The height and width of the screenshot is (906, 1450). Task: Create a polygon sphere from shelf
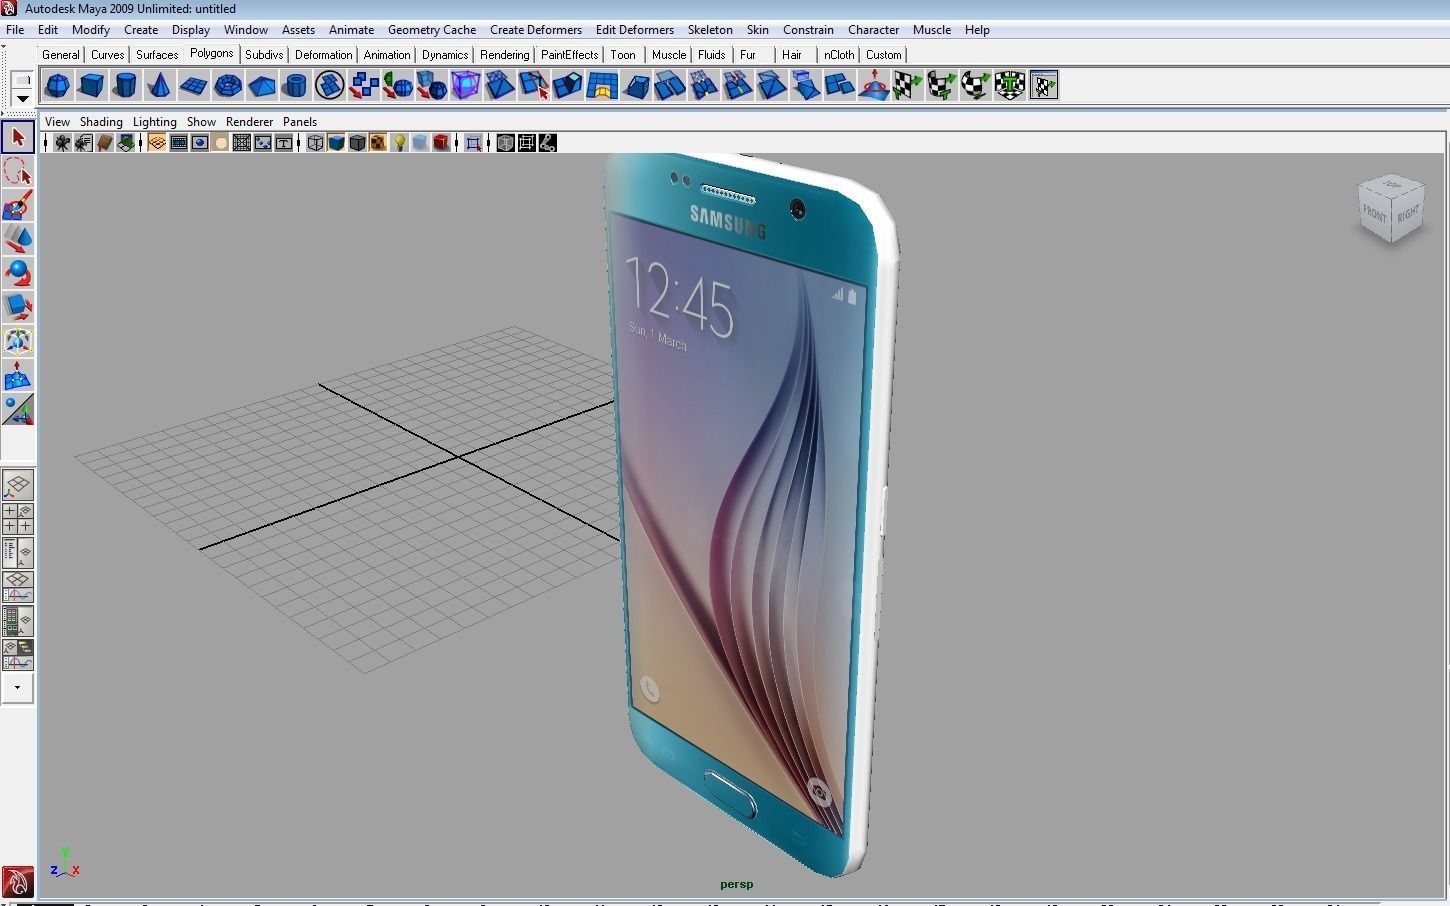coord(58,85)
